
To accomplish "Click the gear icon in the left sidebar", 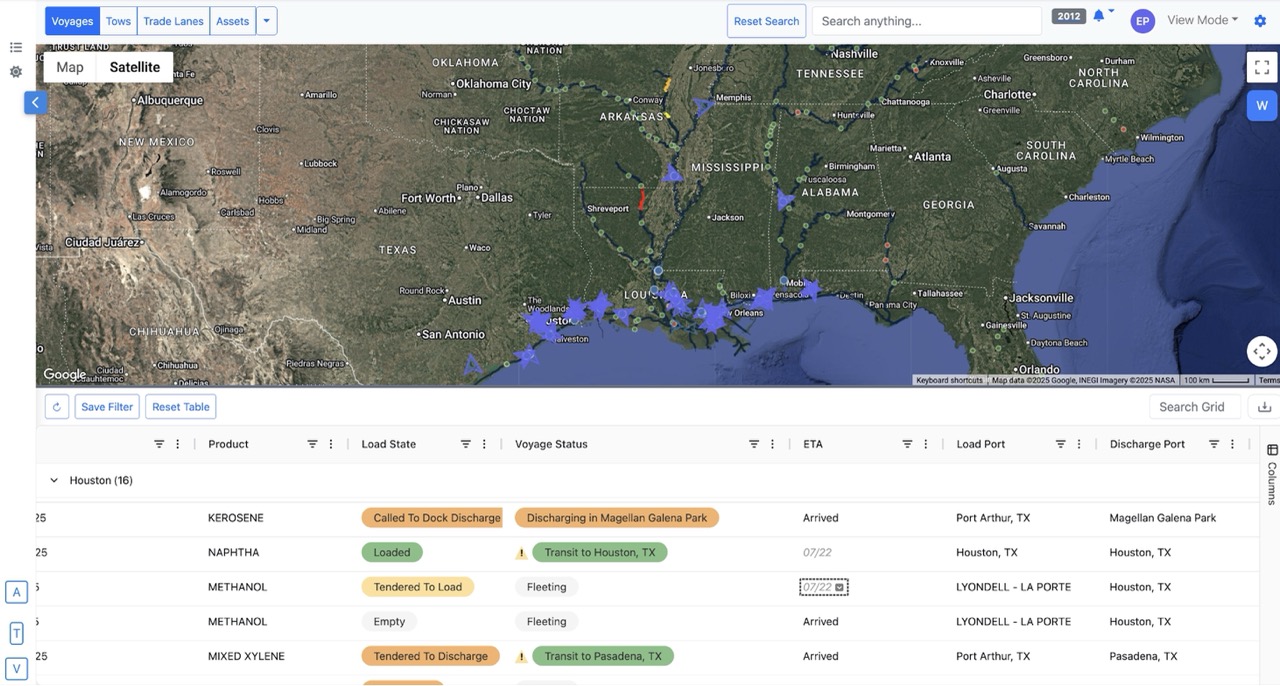I will tap(15, 71).
